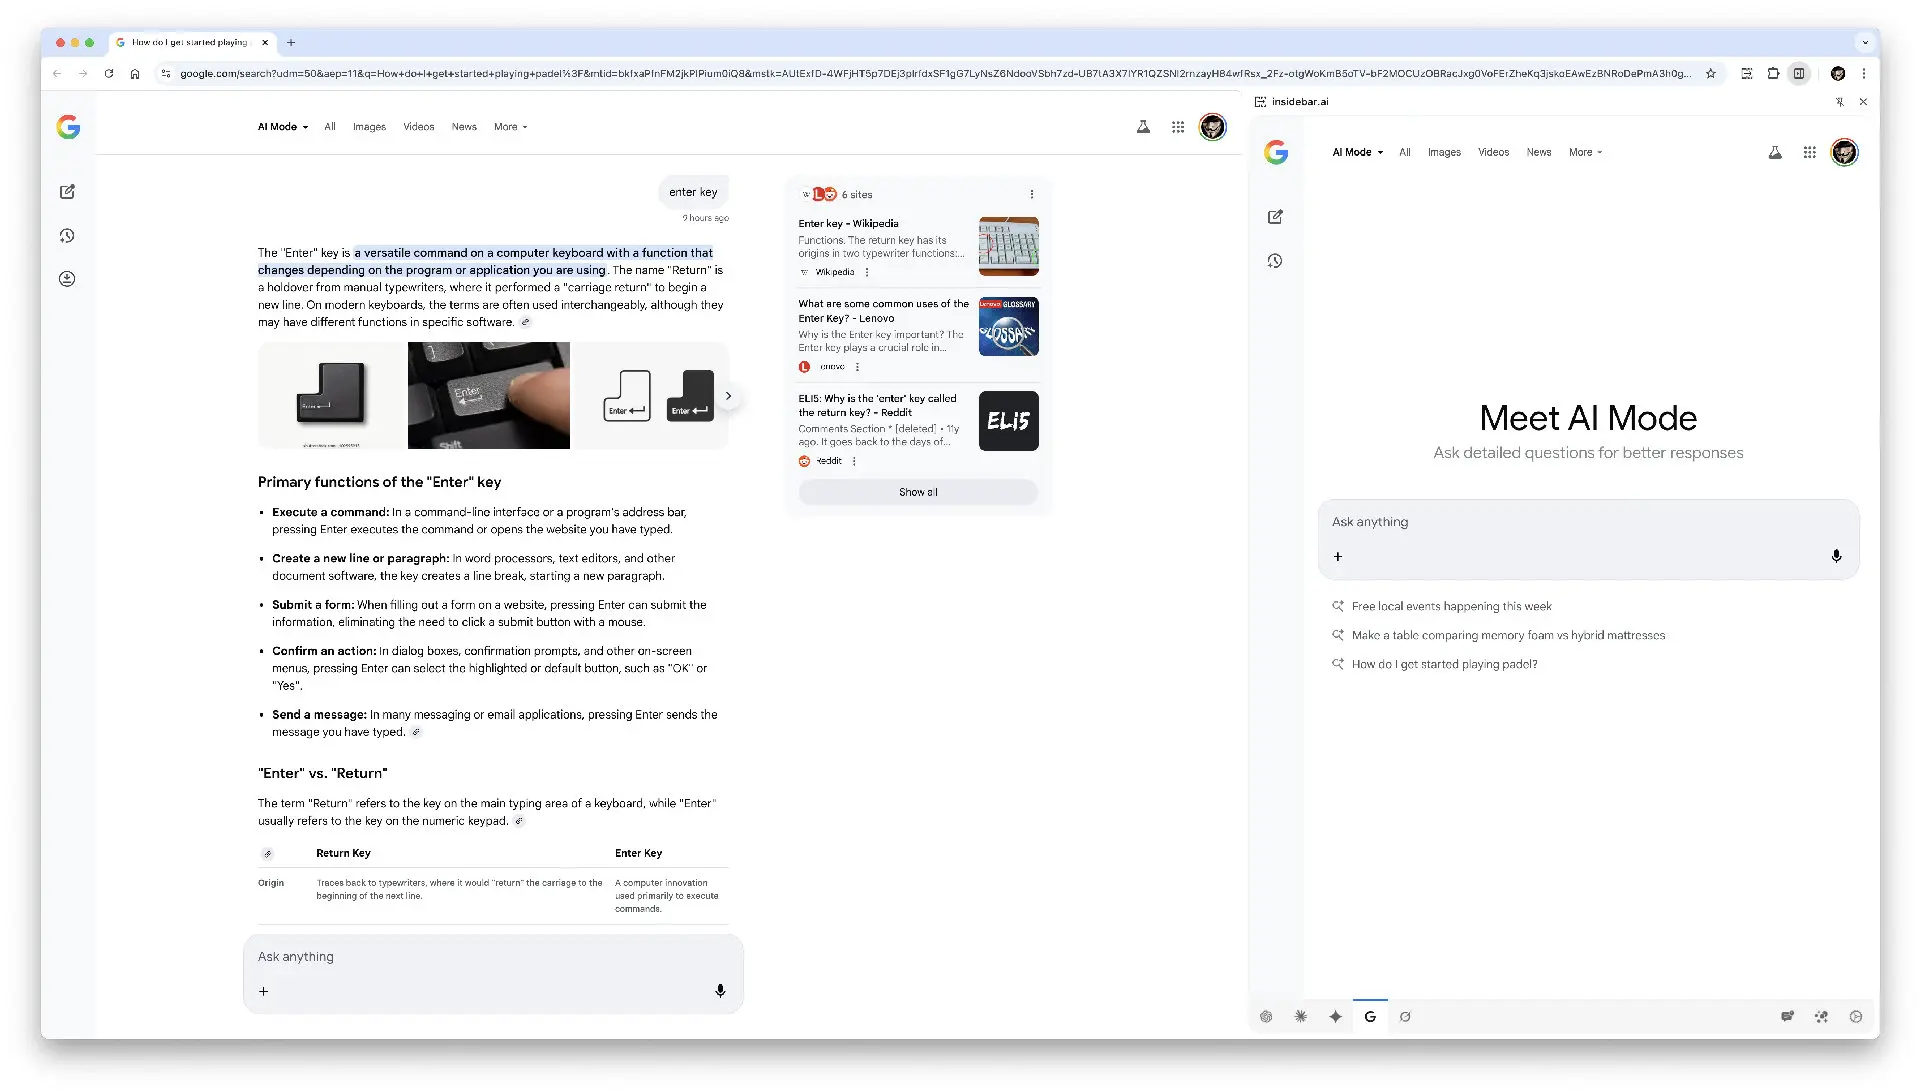This screenshot has height=1092, width=1920.
Task: Open the Gemini sparkle tab in sidebar
Action: pos(1335,1017)
